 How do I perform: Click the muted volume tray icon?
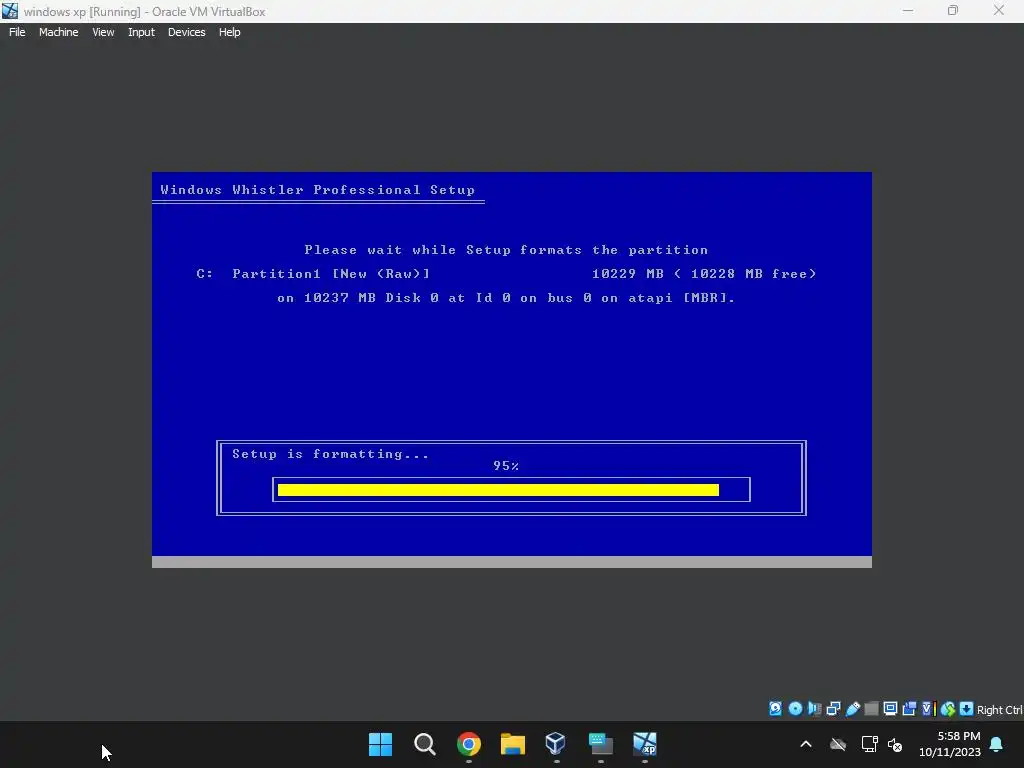tap(895, 744)
